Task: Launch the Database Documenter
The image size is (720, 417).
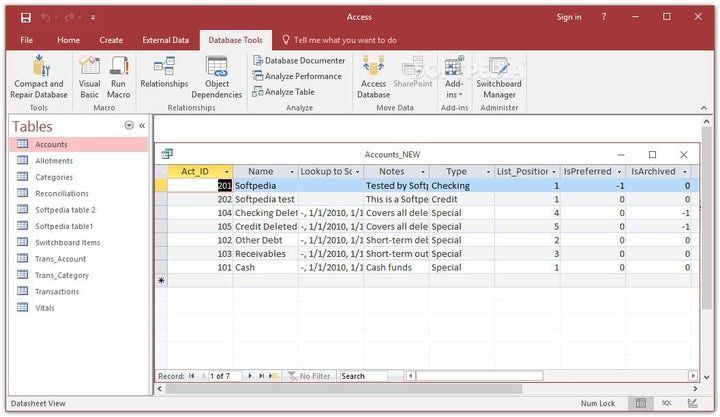Action: 298,60
